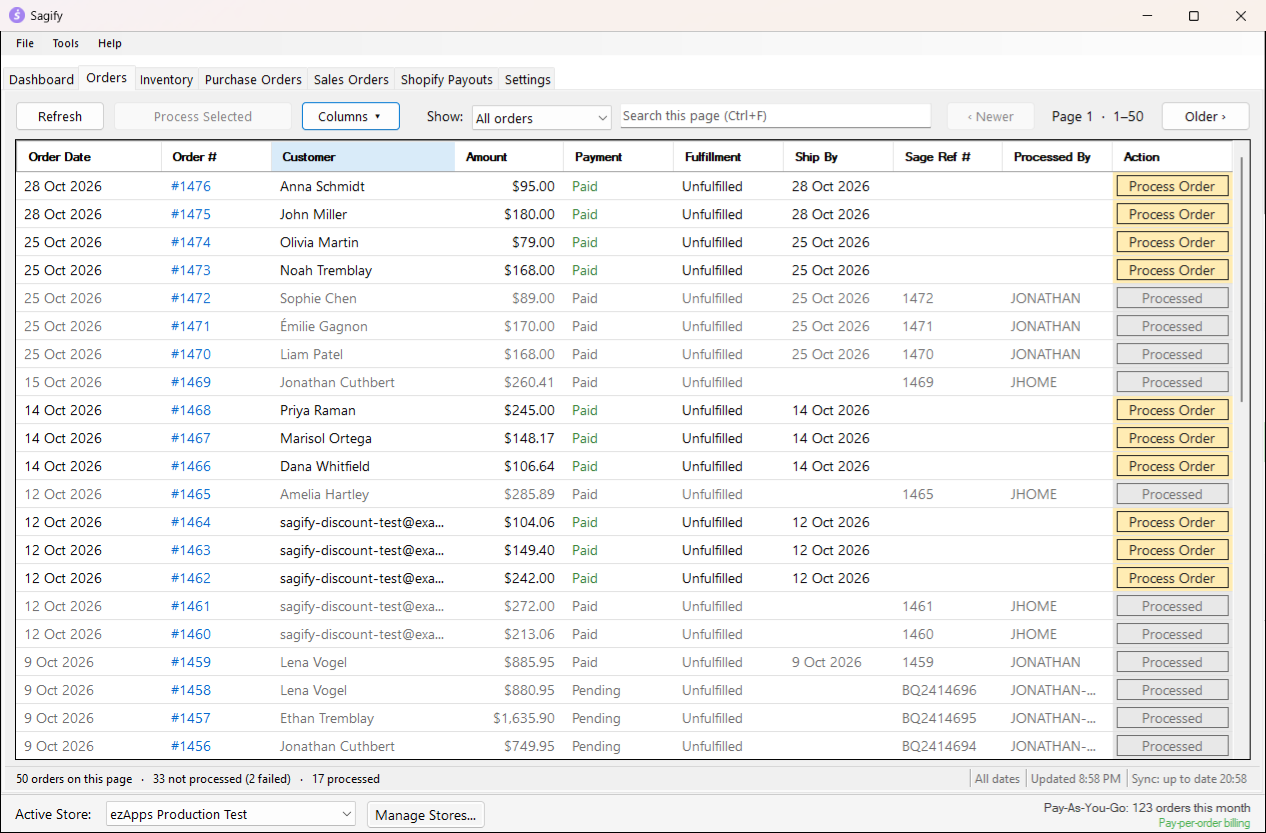Click the Sagify app logo icon
The height and width of the screenshot is (833, 1266).
pos(16,16)
